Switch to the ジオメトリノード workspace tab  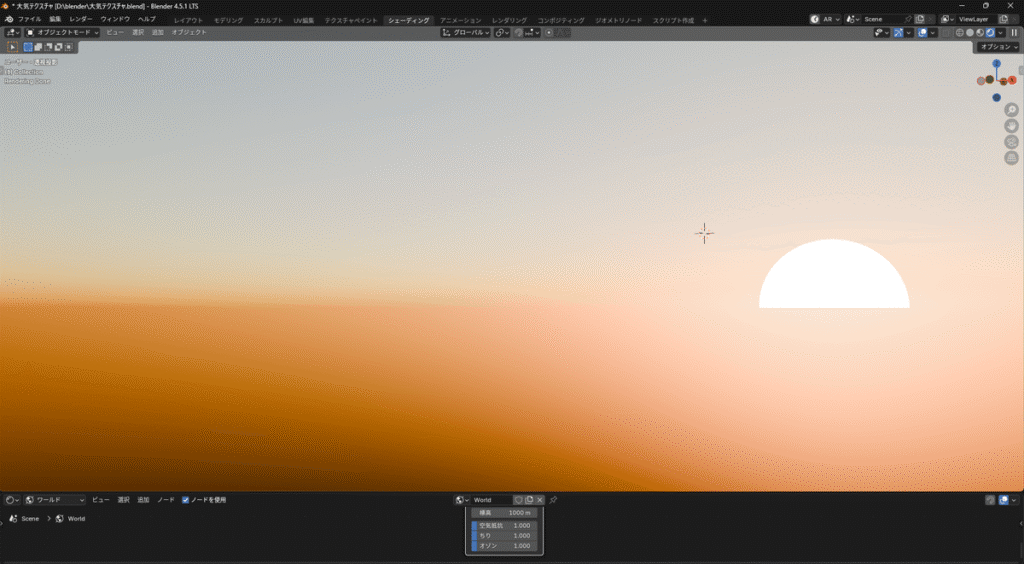[618, 20]
